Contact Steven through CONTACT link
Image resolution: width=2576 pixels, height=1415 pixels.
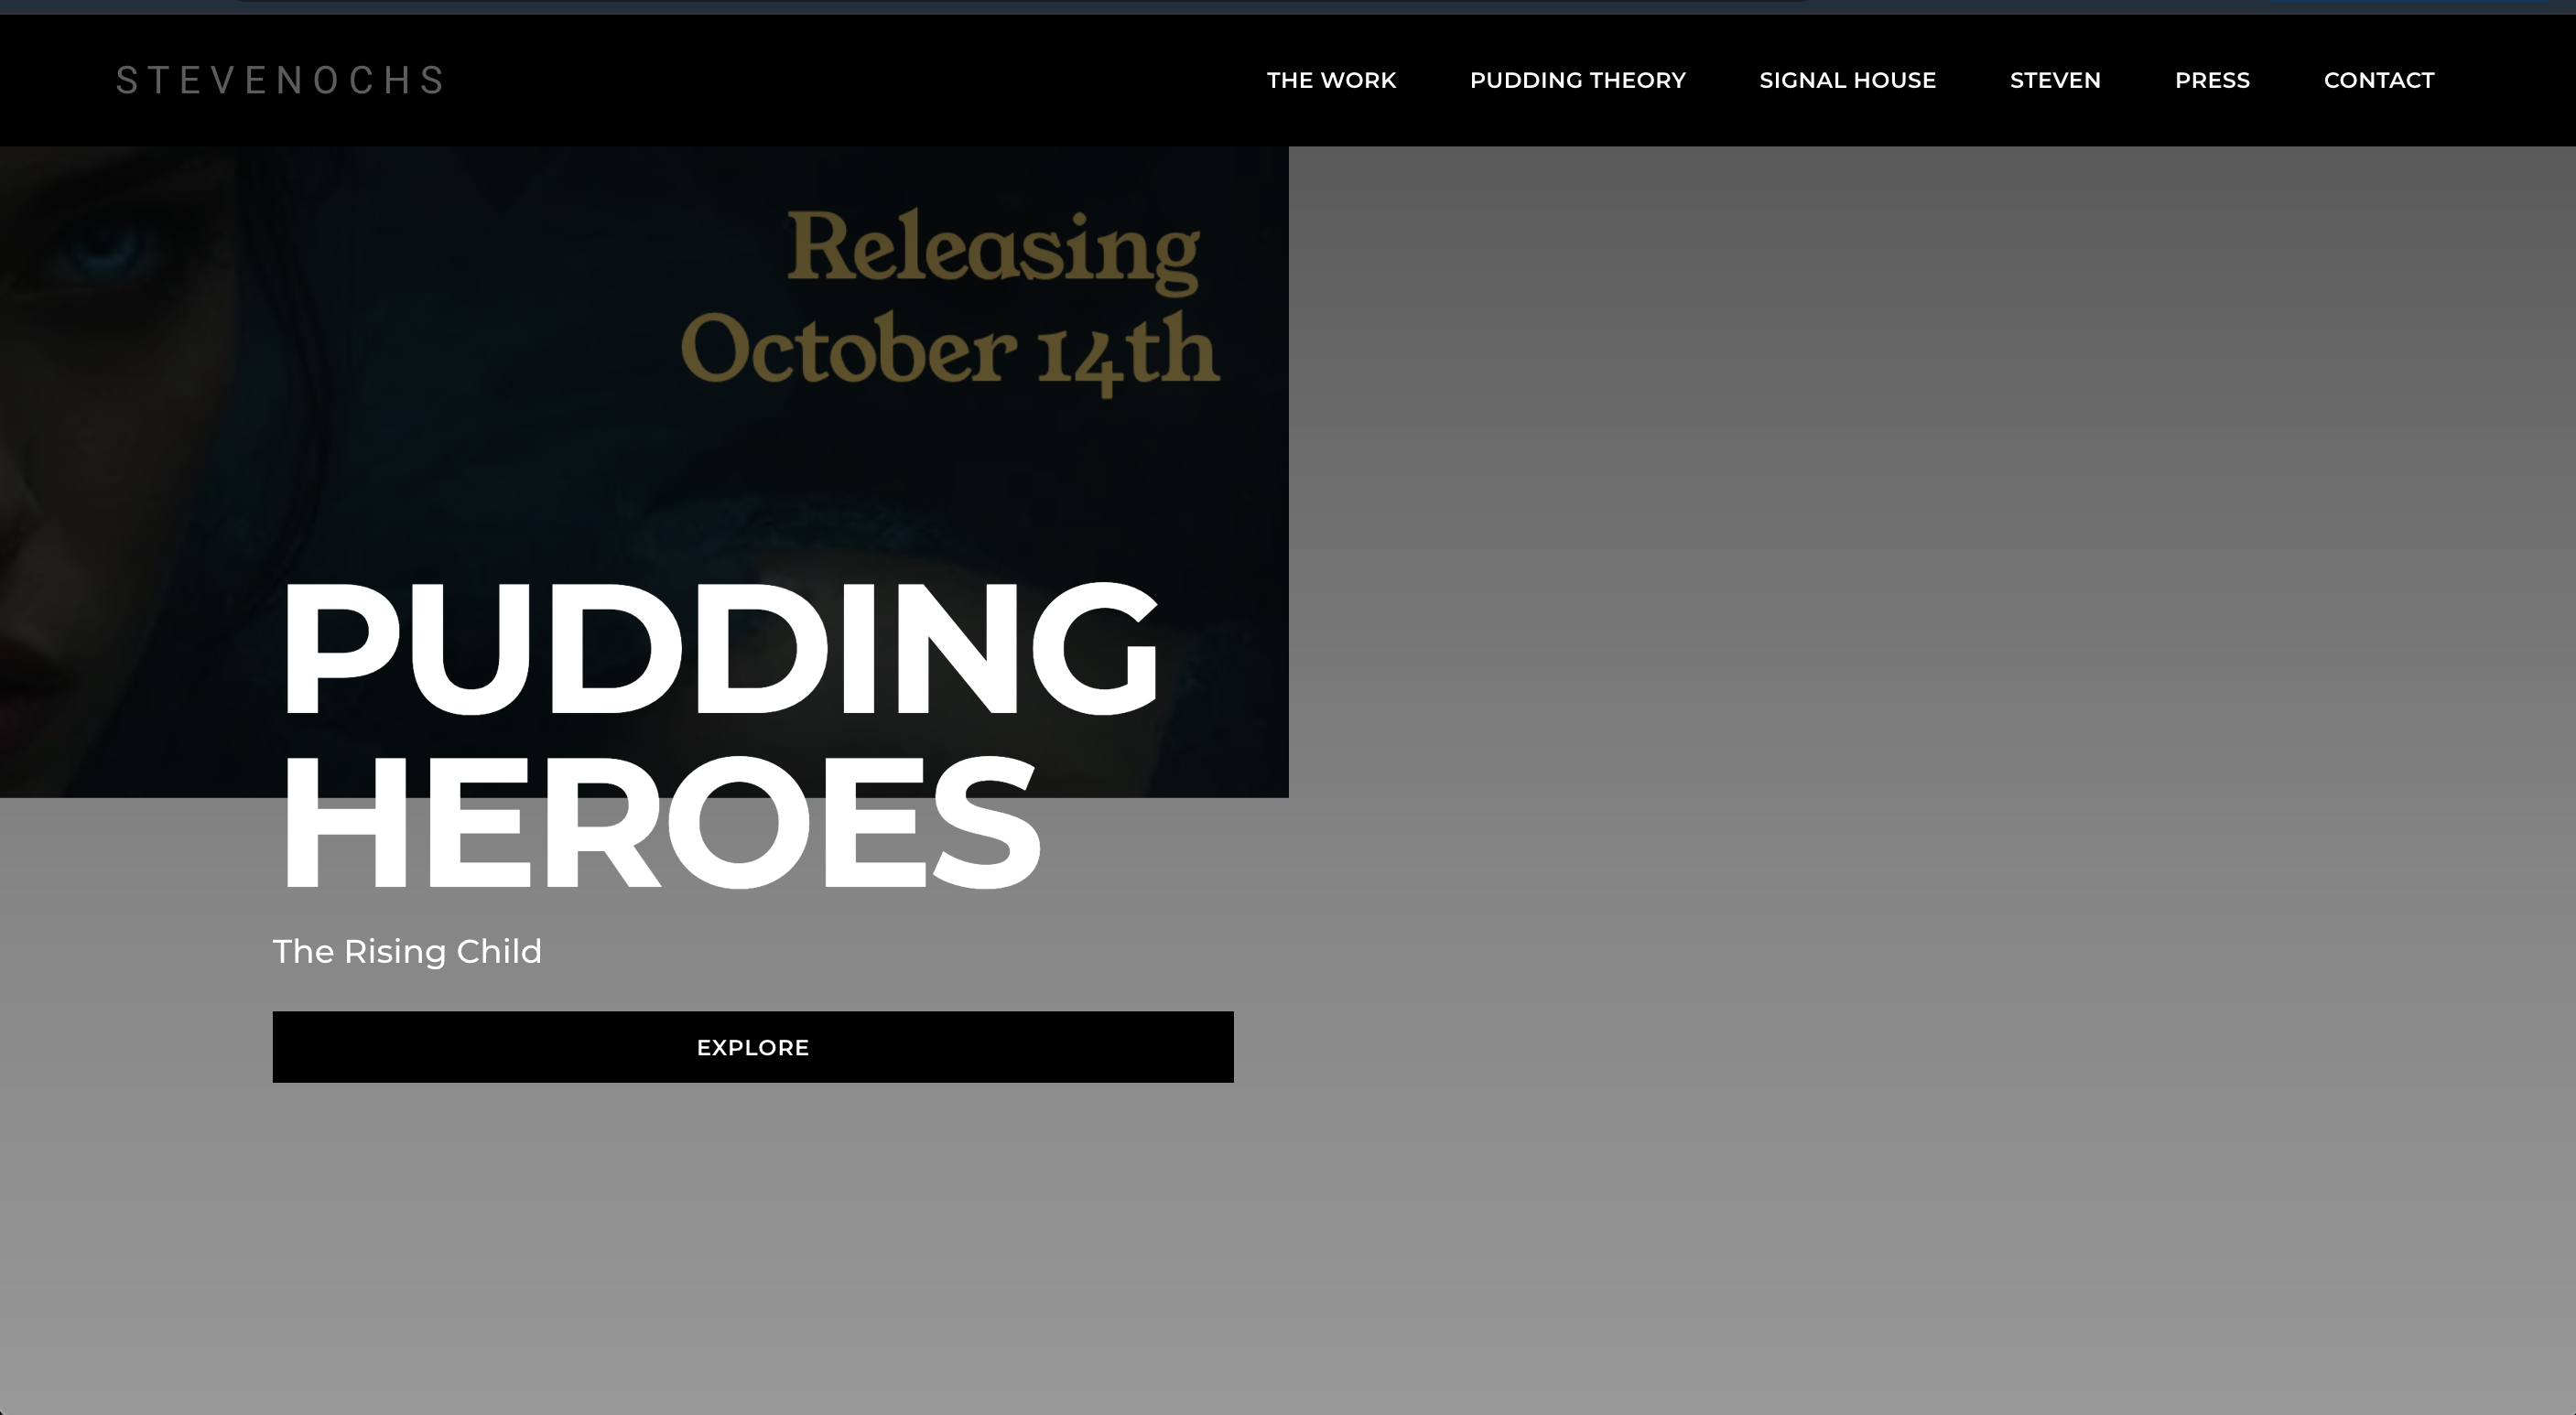(2379, 80)
